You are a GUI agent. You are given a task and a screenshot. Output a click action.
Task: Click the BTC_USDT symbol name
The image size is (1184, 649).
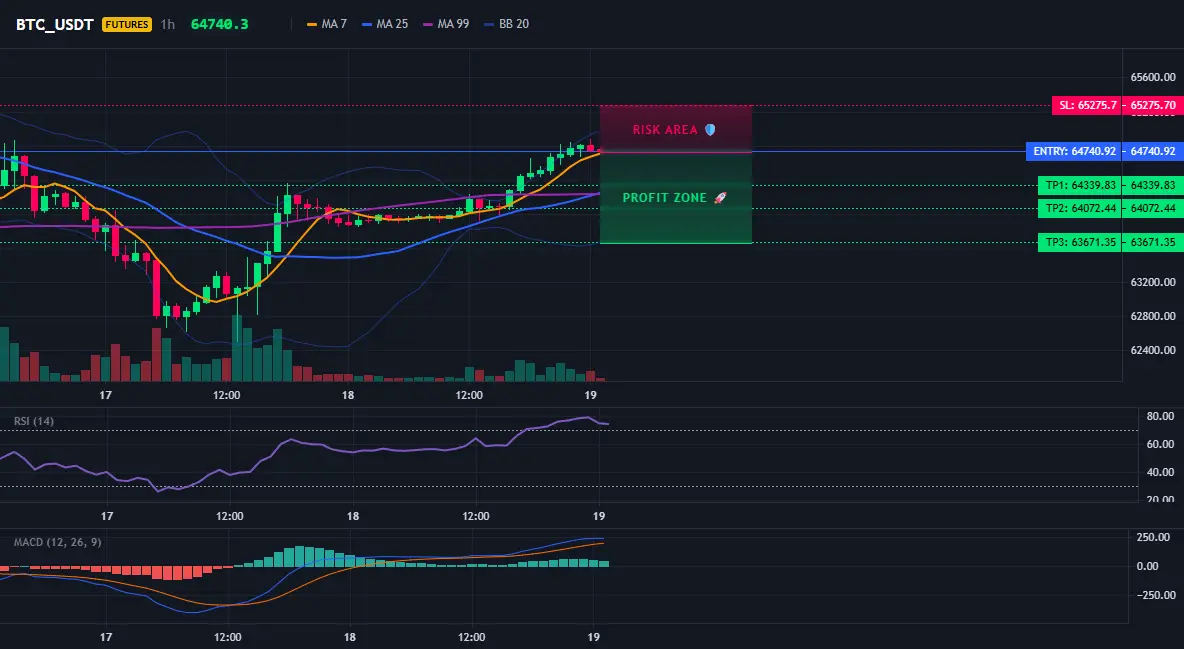55,24
